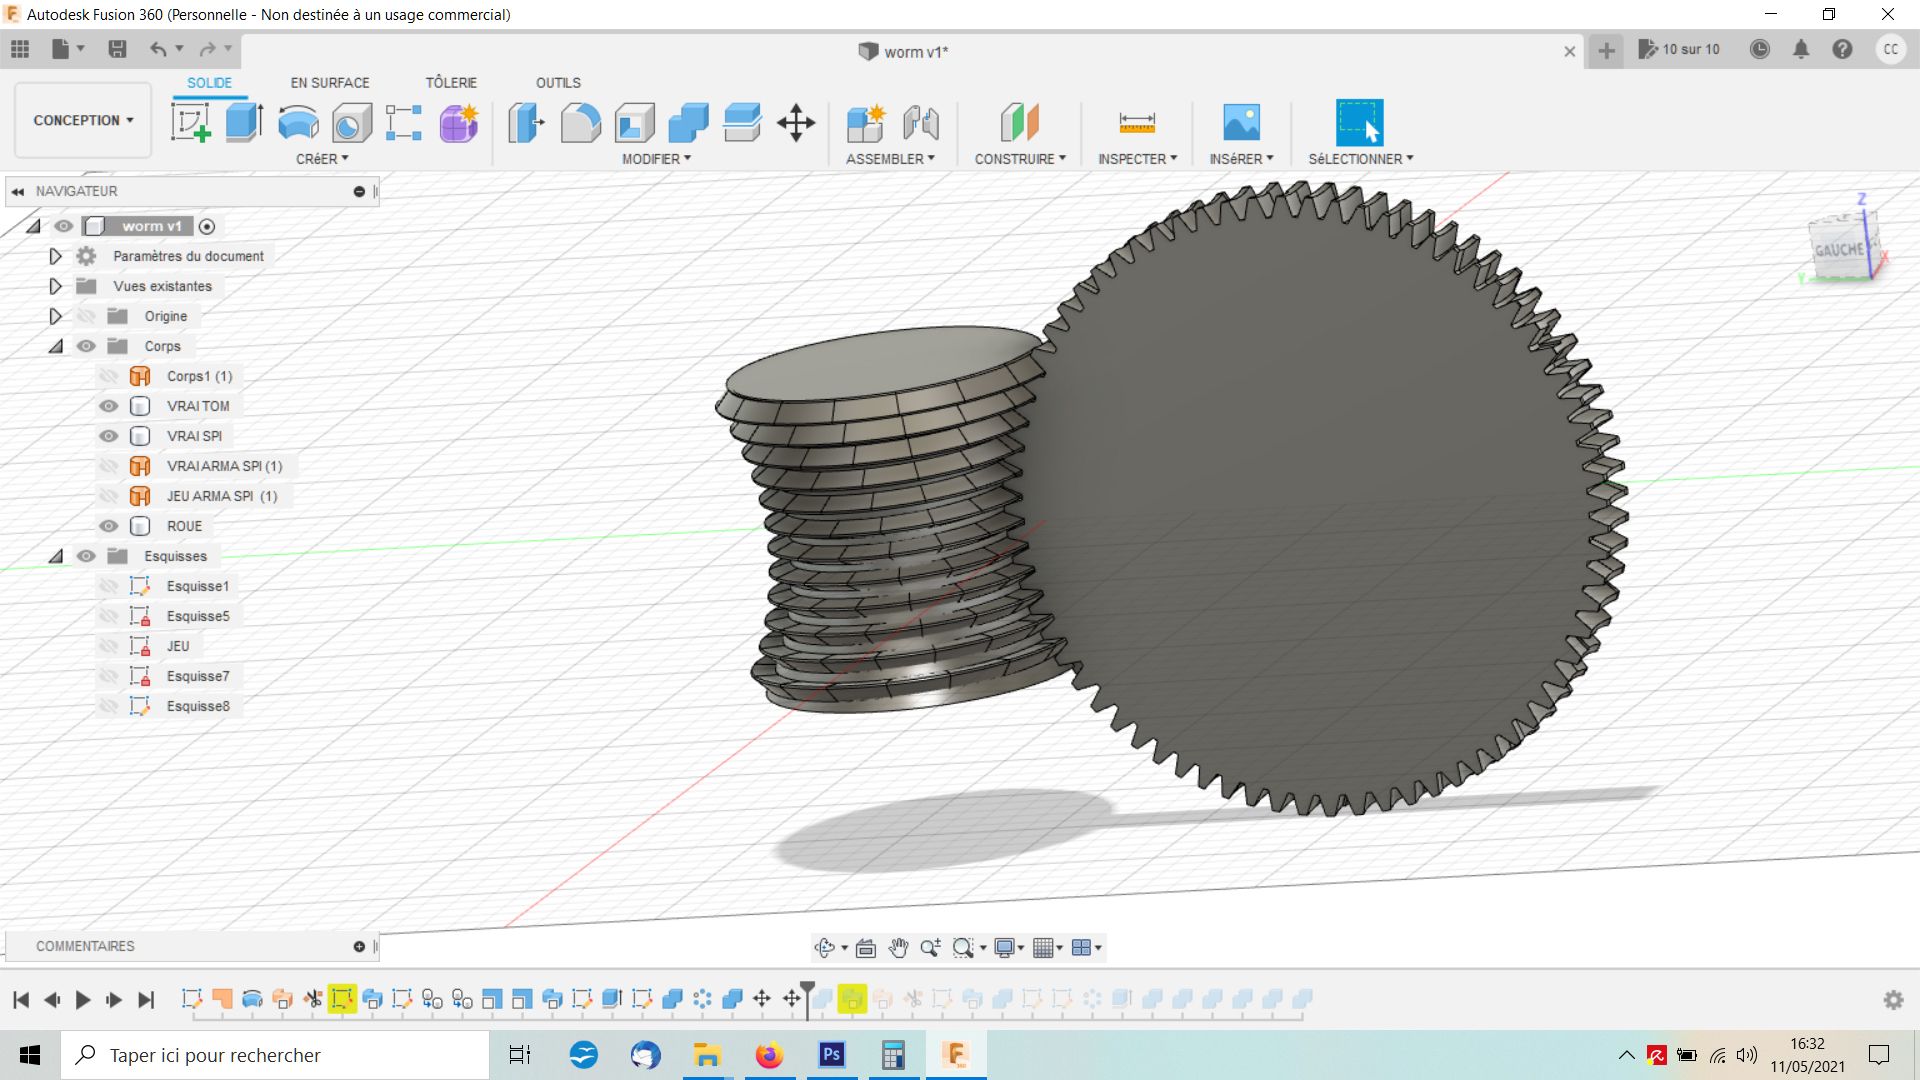Select the Revolve tool icon
This screenshot has width=1920, height=1080.
[298, 123]
